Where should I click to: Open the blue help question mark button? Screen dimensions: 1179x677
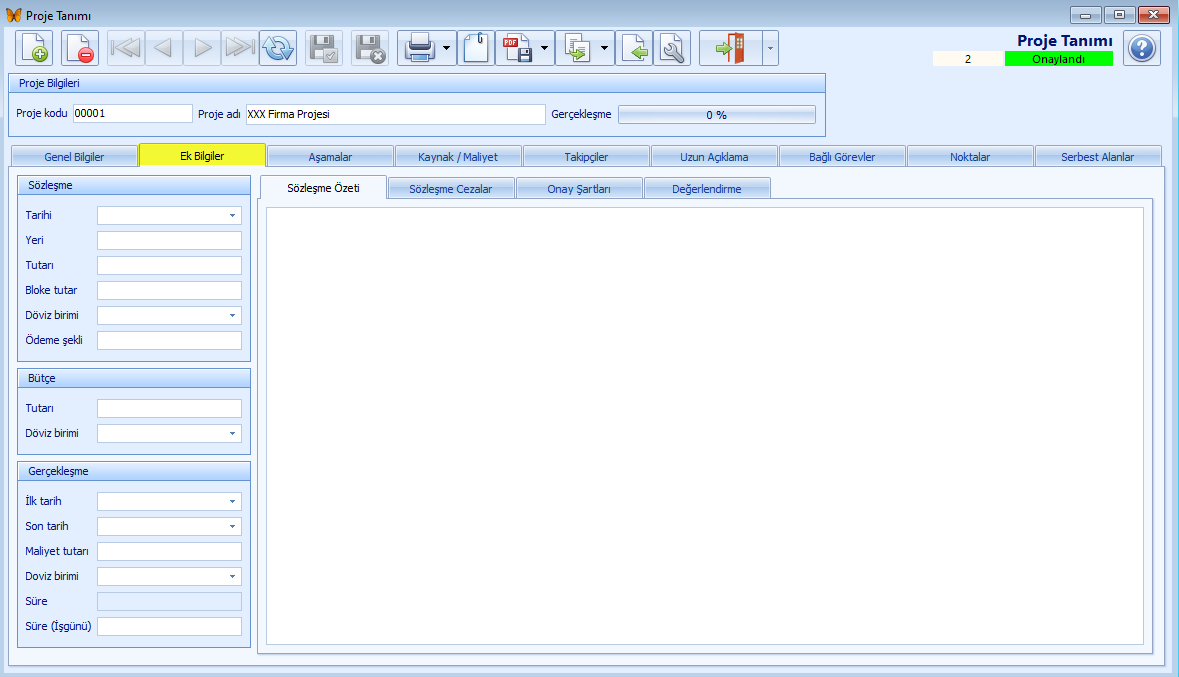1141,48
